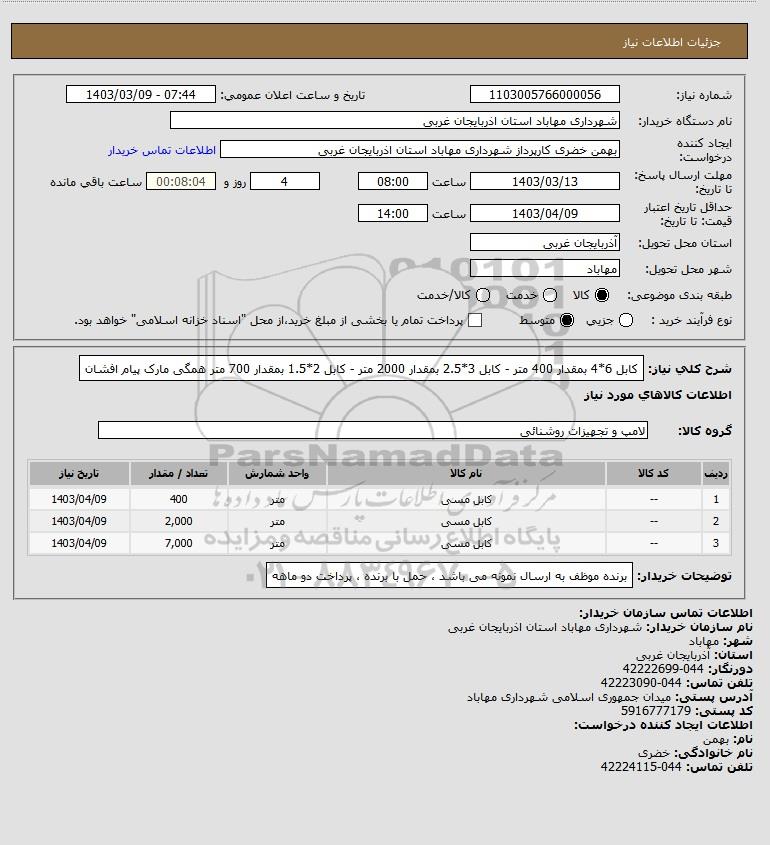Click the contact phone 42223090-044
This screenshot has width=770, height=845.
[641, 683]
